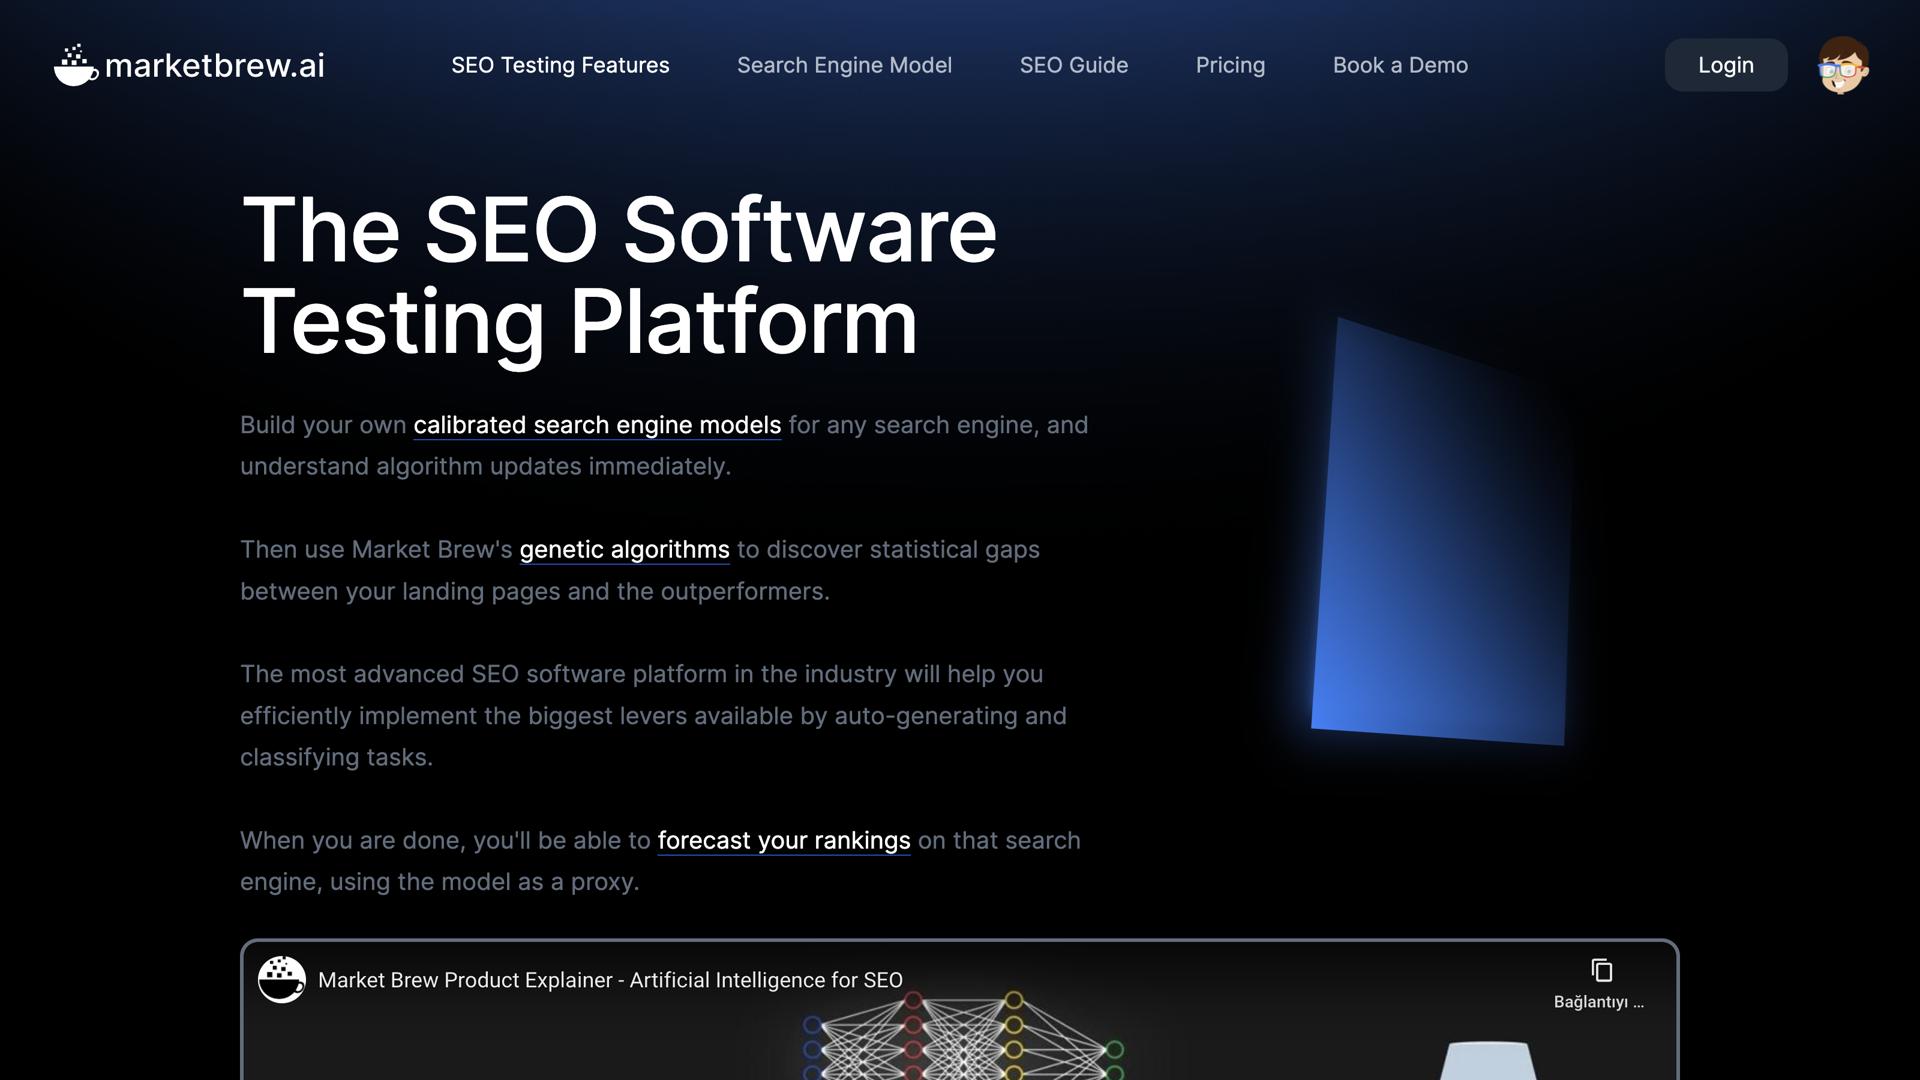Screen dimensions: 1920x1080
Task: Click the marketbrew.ai brand text
Action: point(214,66)
